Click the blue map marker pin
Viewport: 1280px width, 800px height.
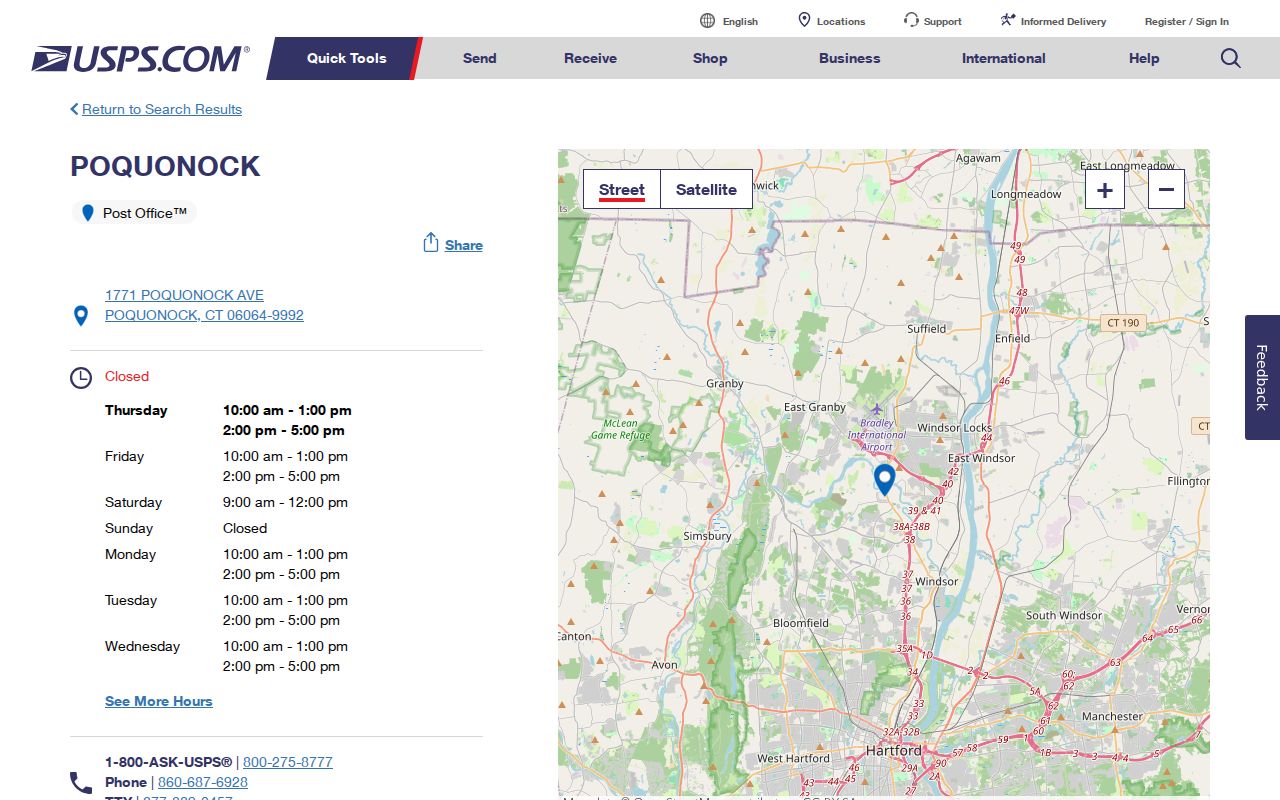click(x=884, y=479)
